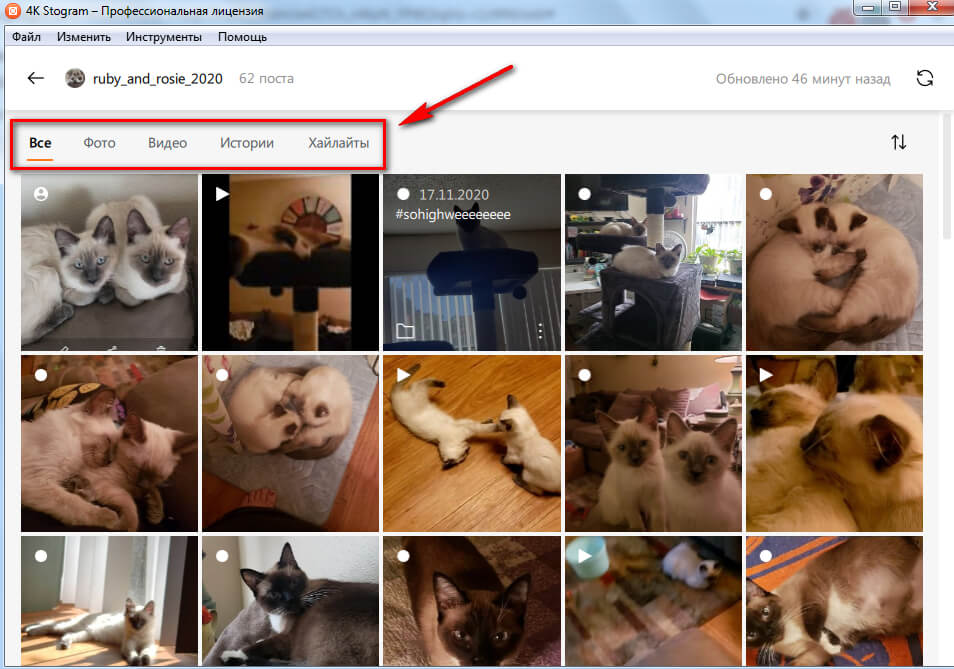Open the sort order arrows icon
954x669 pixels.
(899, 142)
